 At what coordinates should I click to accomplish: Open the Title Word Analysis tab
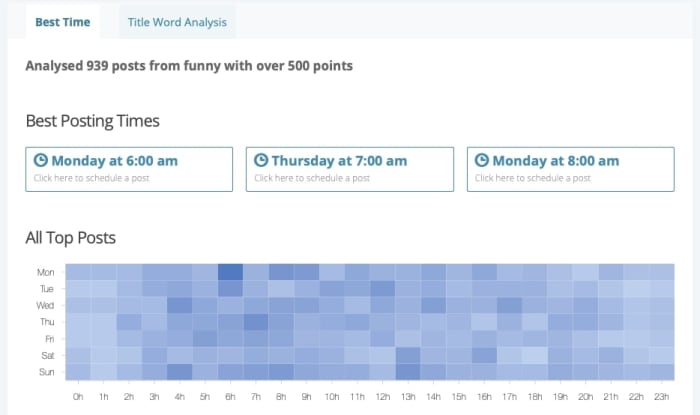coord(177,21)
